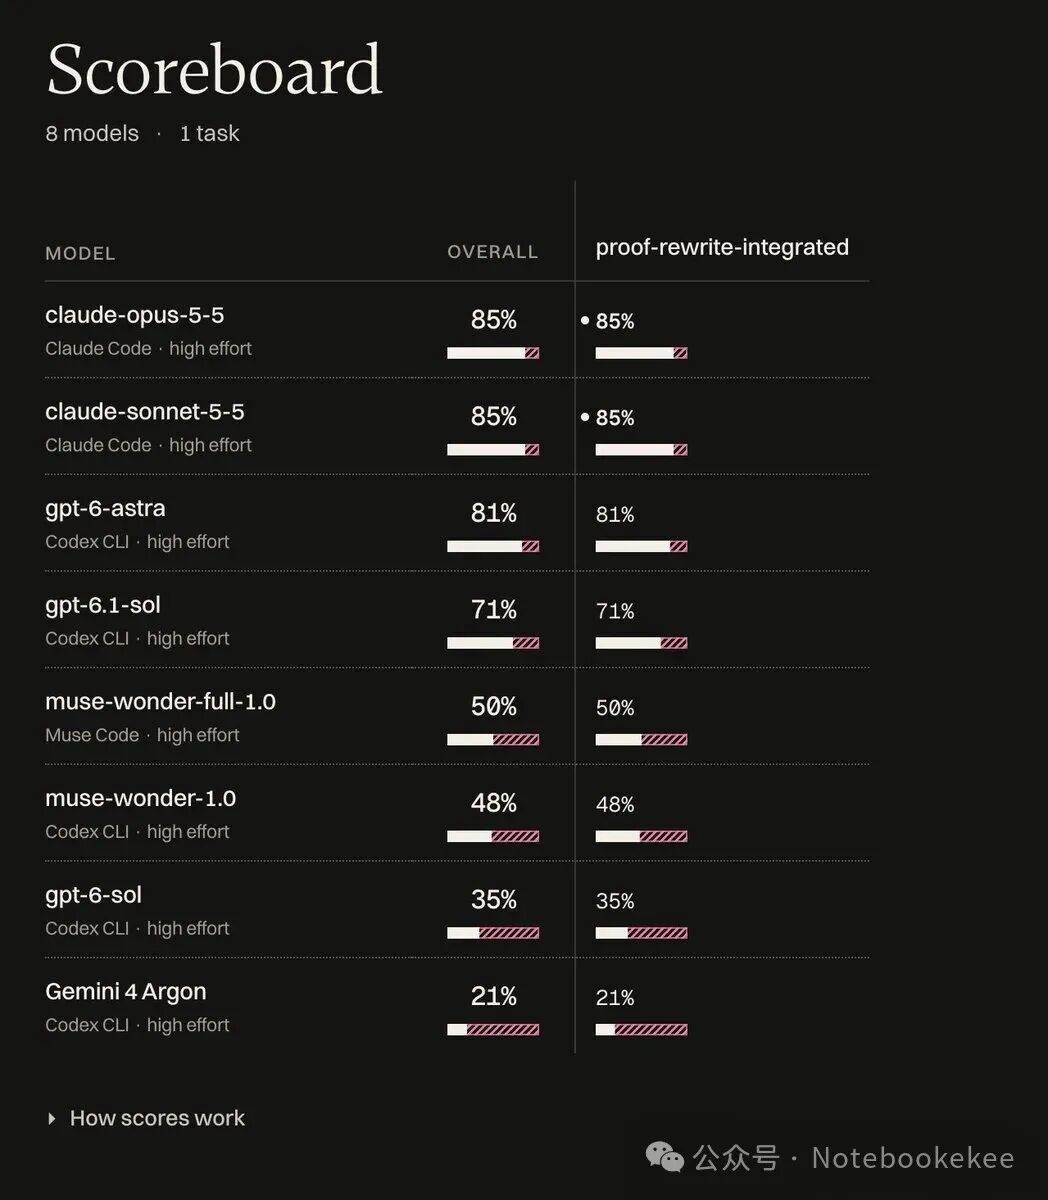Viewport: 1048px width, 1200px height.
Task: Sort by the OVERALL column header
Action: point(492,252)
